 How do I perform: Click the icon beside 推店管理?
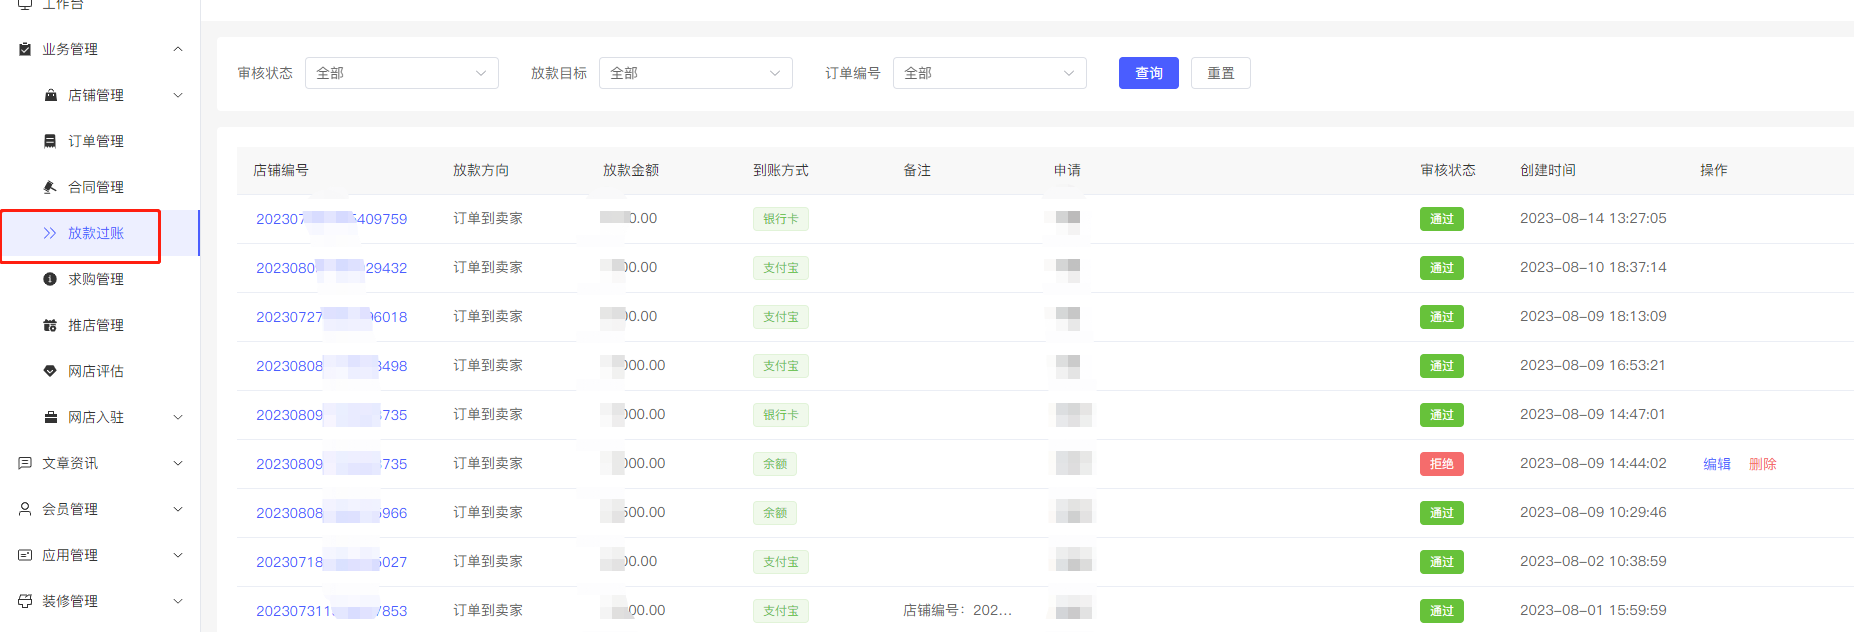click(x=50, y=325)
